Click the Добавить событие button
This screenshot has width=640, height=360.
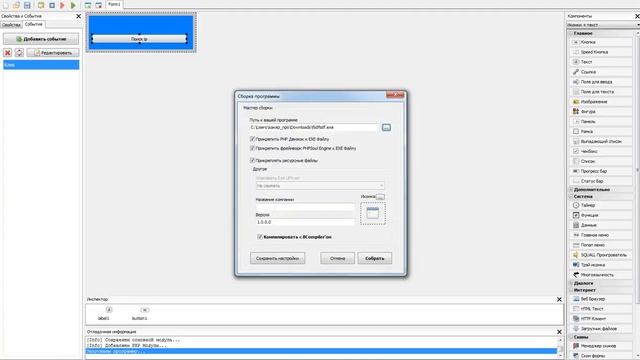click(x=41, y=39)
